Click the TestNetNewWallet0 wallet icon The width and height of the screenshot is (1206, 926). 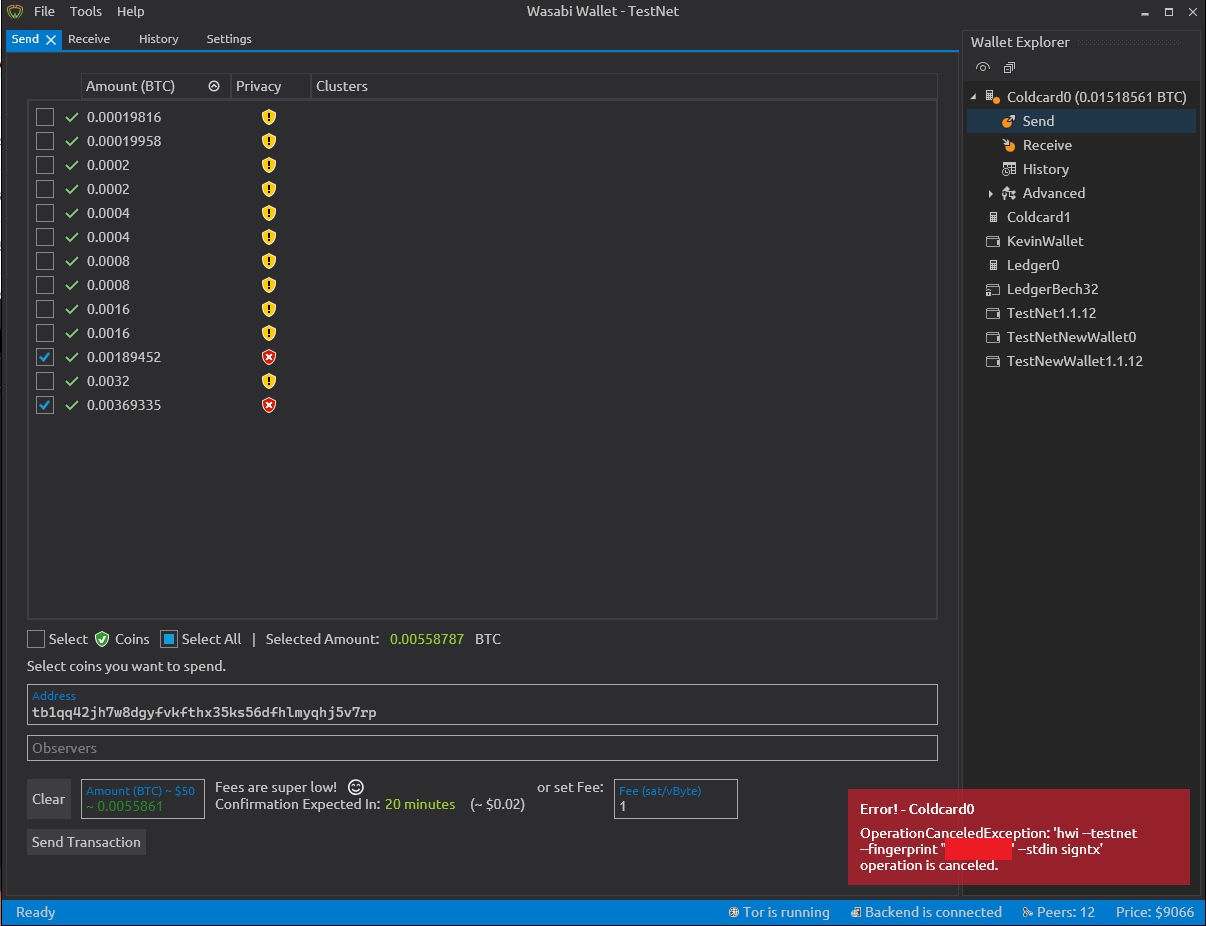click(993, 337)
